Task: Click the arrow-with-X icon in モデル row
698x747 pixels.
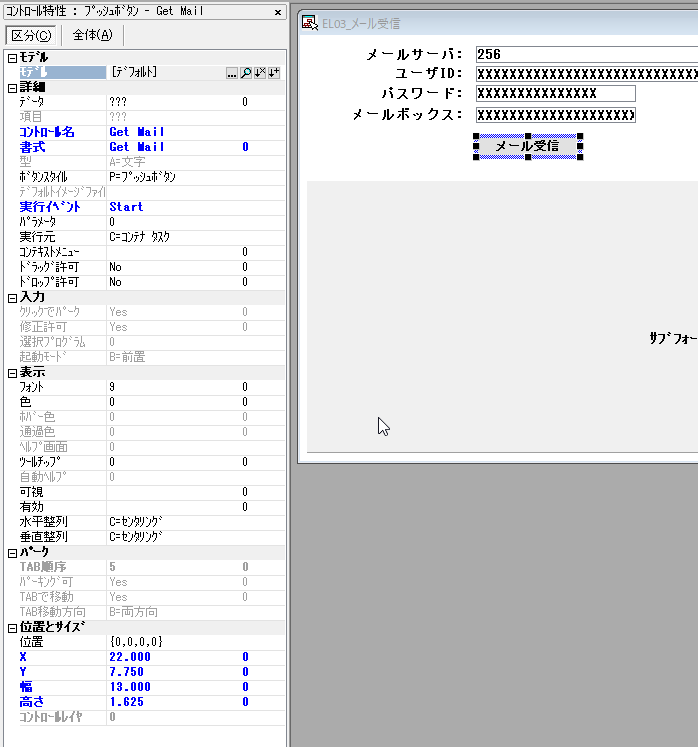Action: (x=260, y=73)
